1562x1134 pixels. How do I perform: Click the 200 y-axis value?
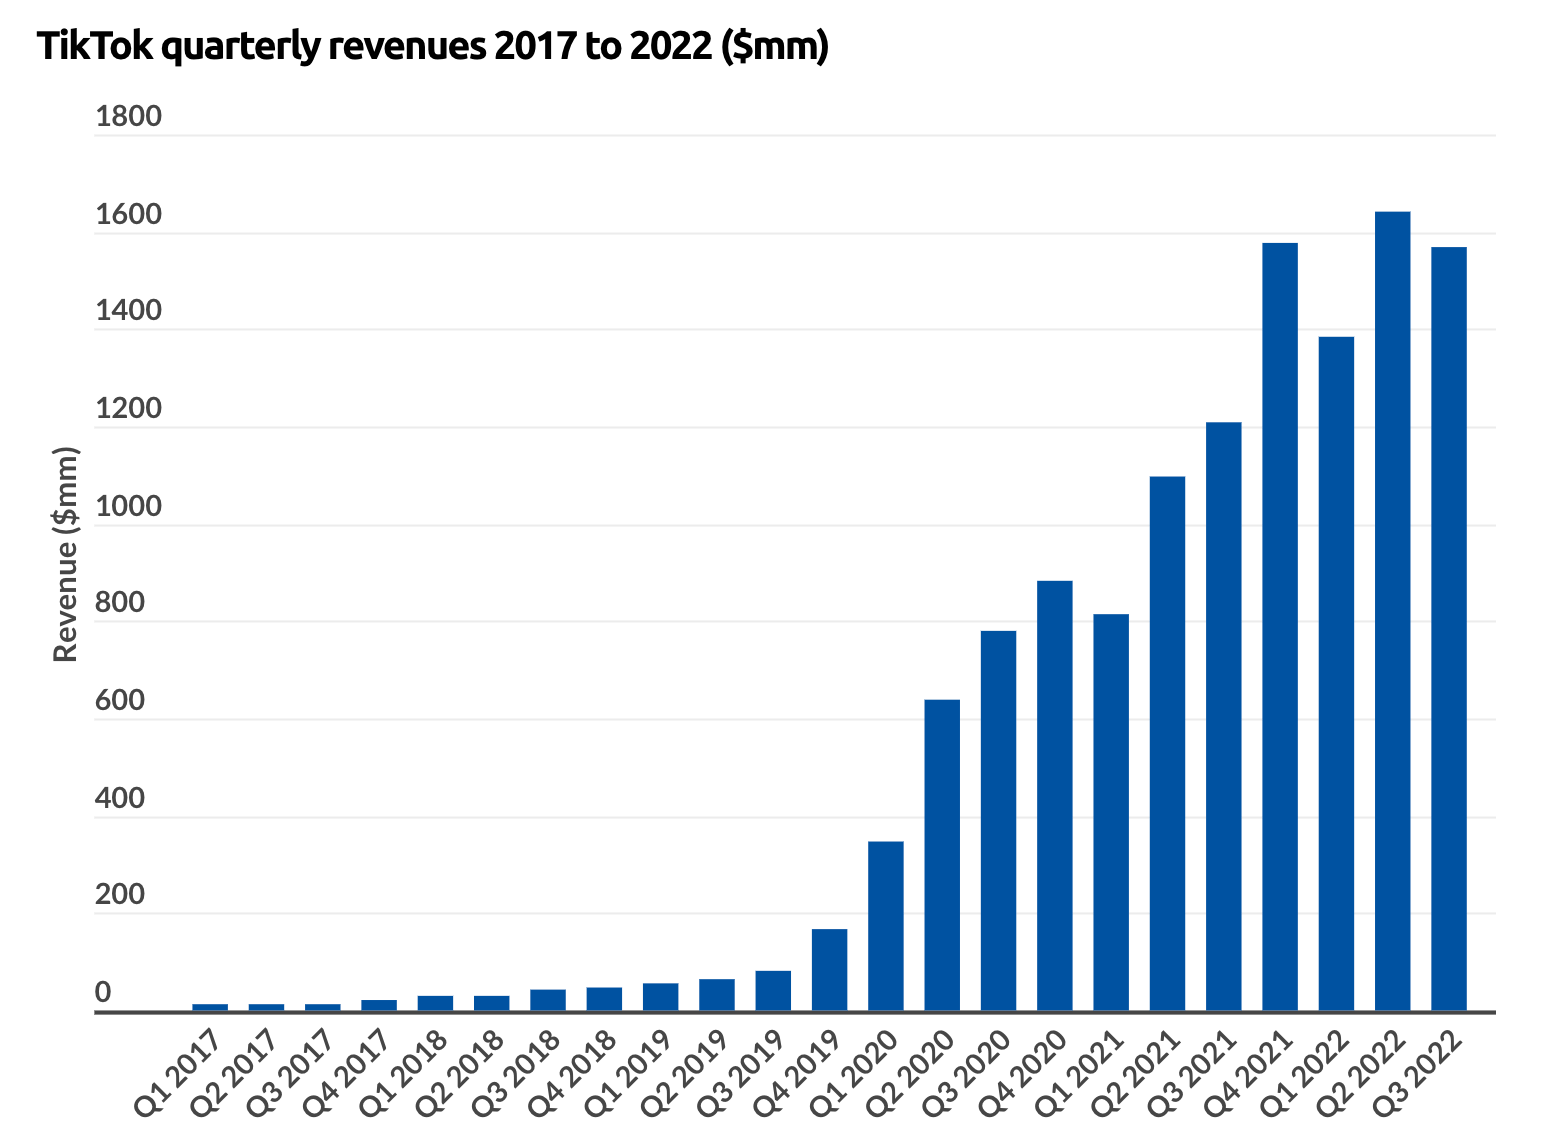(120, 895)
